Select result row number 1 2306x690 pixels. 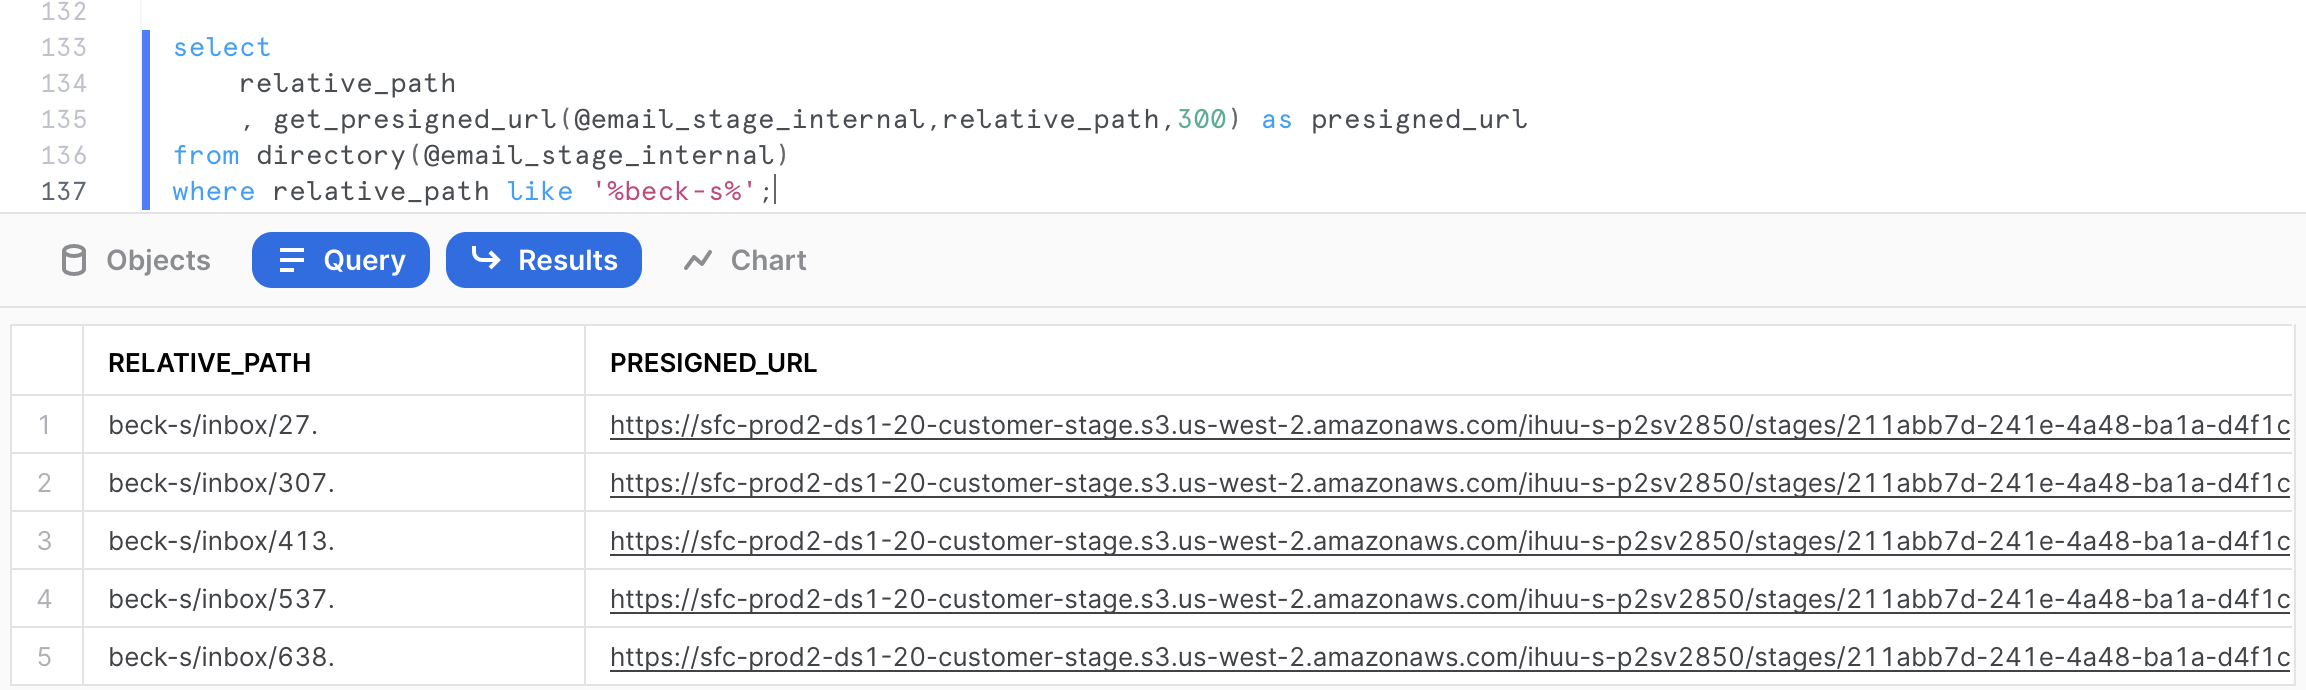(x=45, y=425)
